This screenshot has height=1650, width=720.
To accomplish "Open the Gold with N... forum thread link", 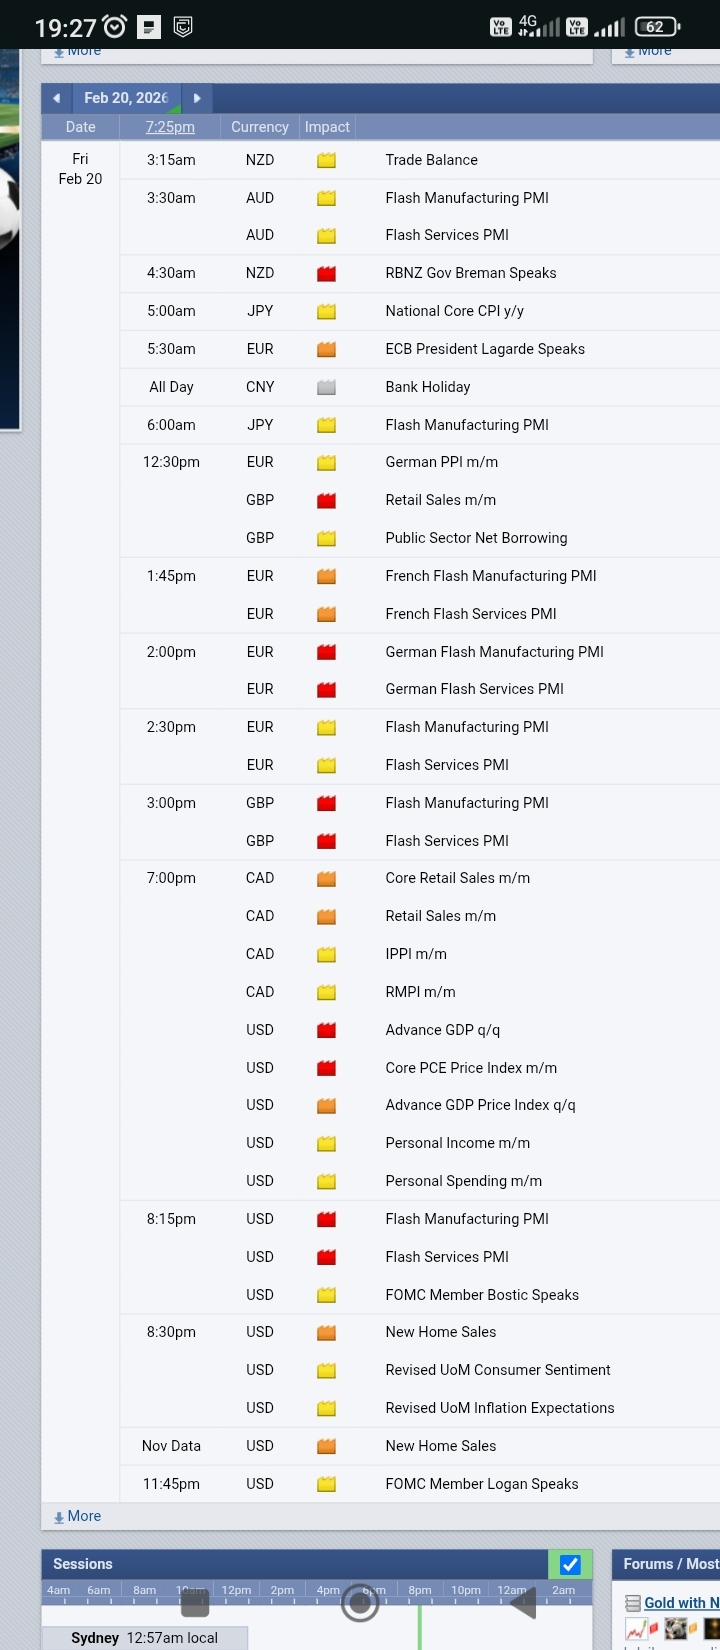I will coord(680,1603).
